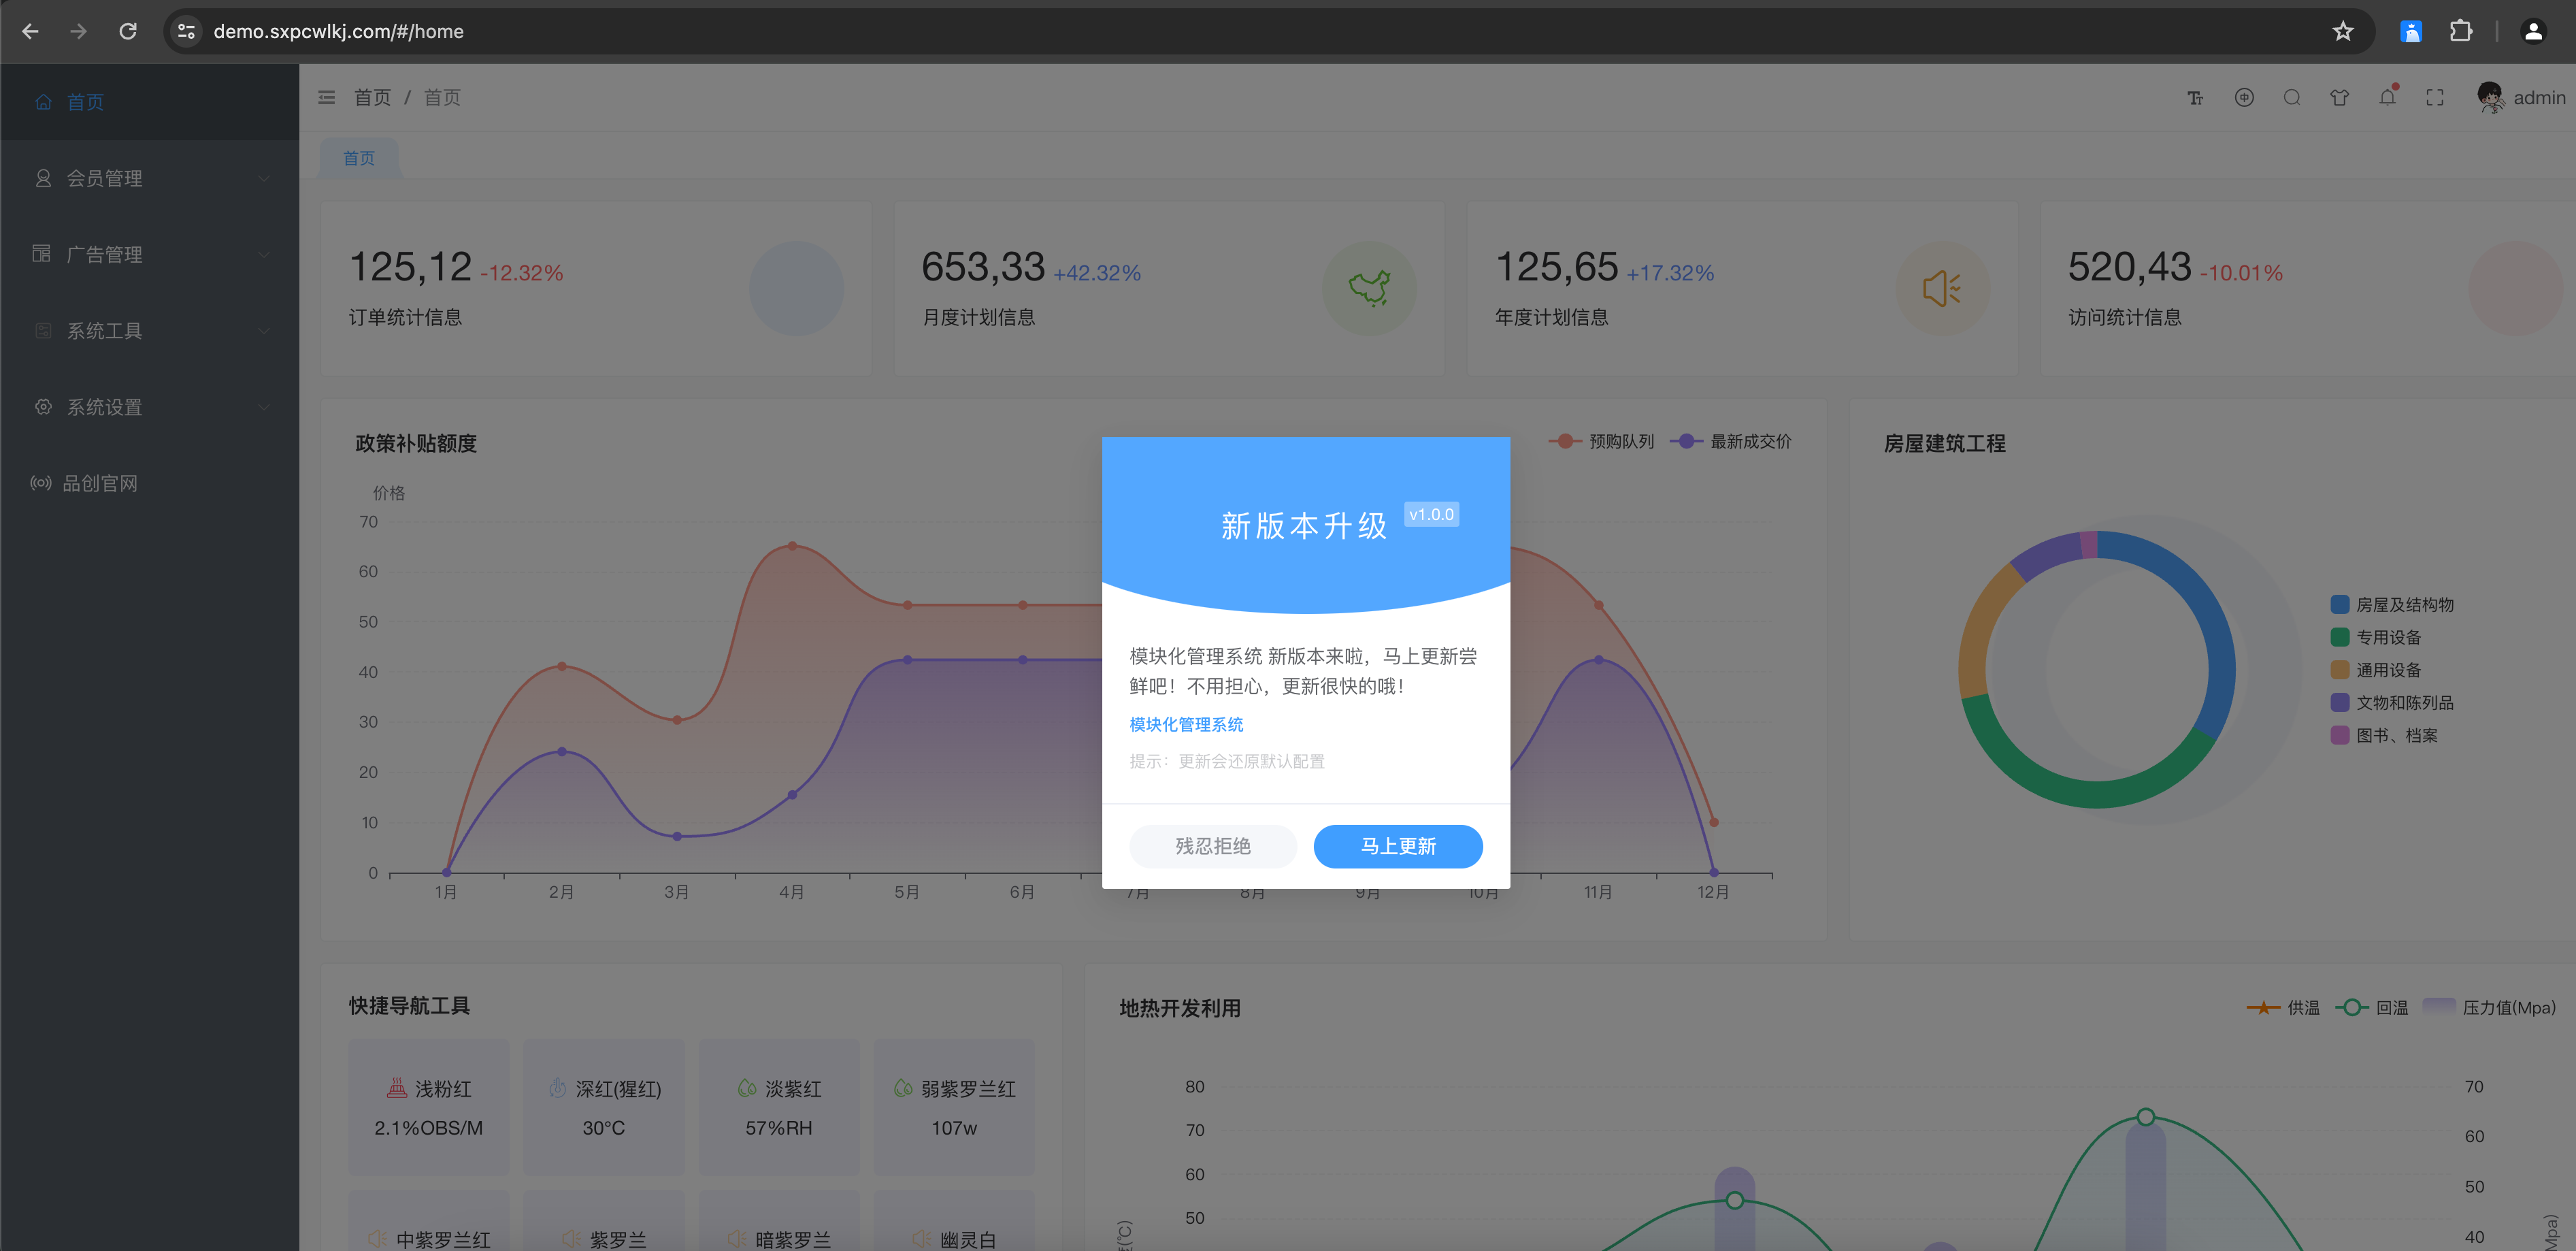Click the theme shirt icon

click(x=2339, y=98)
